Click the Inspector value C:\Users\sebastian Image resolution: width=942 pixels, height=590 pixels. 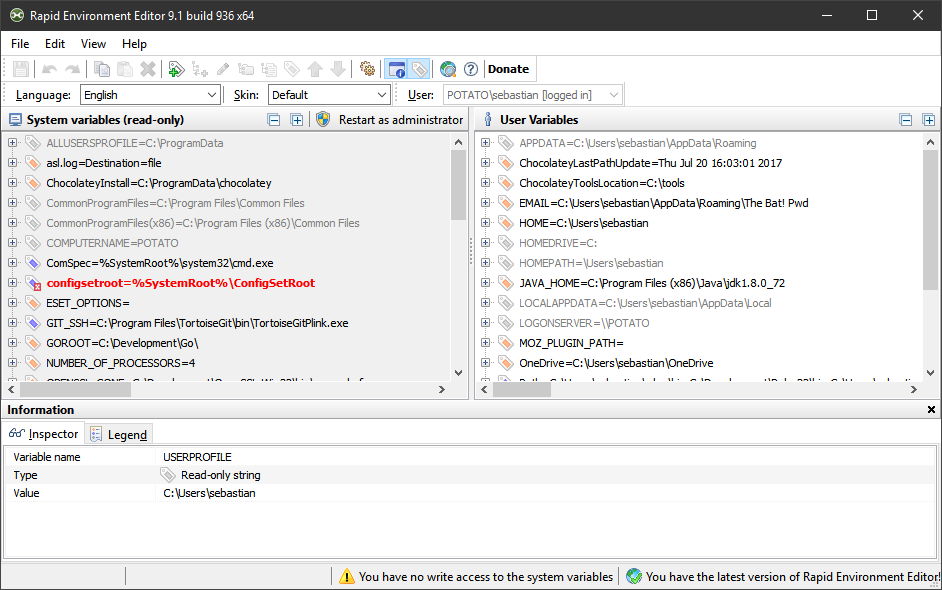point(209,493)
